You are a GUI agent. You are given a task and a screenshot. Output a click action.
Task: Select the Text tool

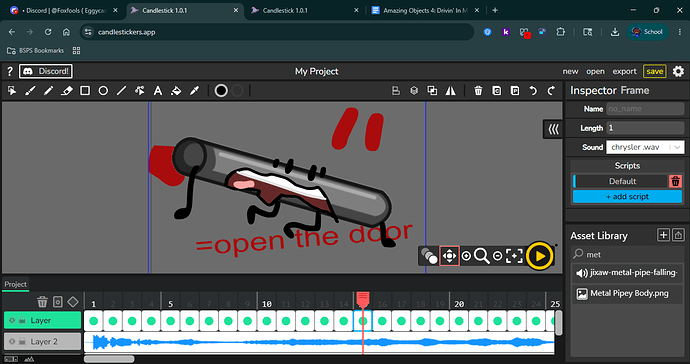[x=158, y=91]
